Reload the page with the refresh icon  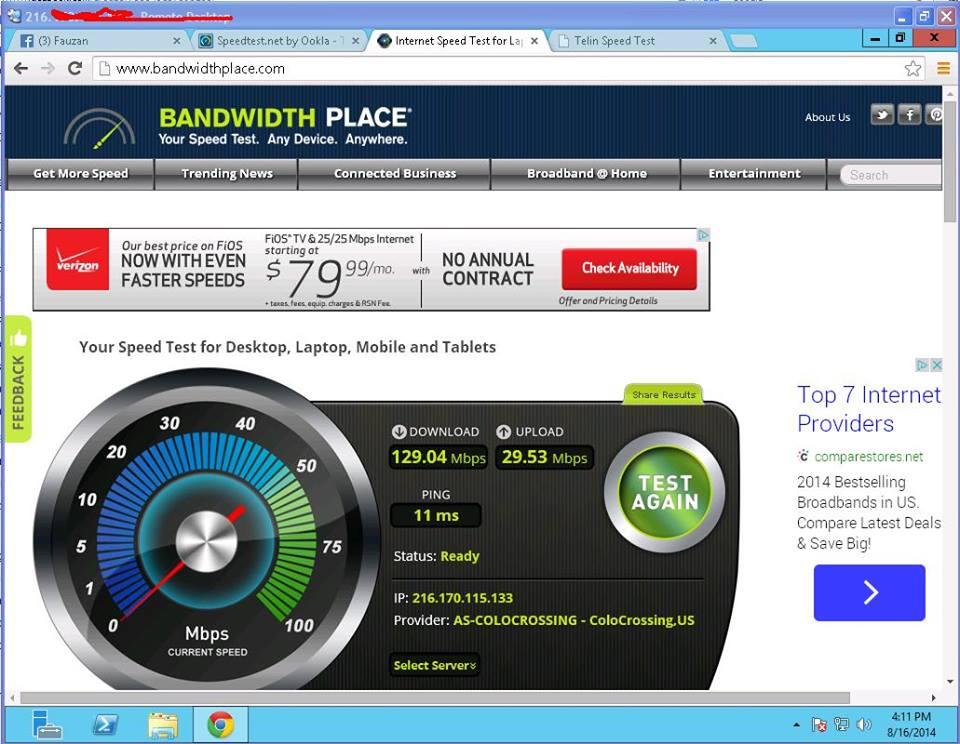pos(75,68)
